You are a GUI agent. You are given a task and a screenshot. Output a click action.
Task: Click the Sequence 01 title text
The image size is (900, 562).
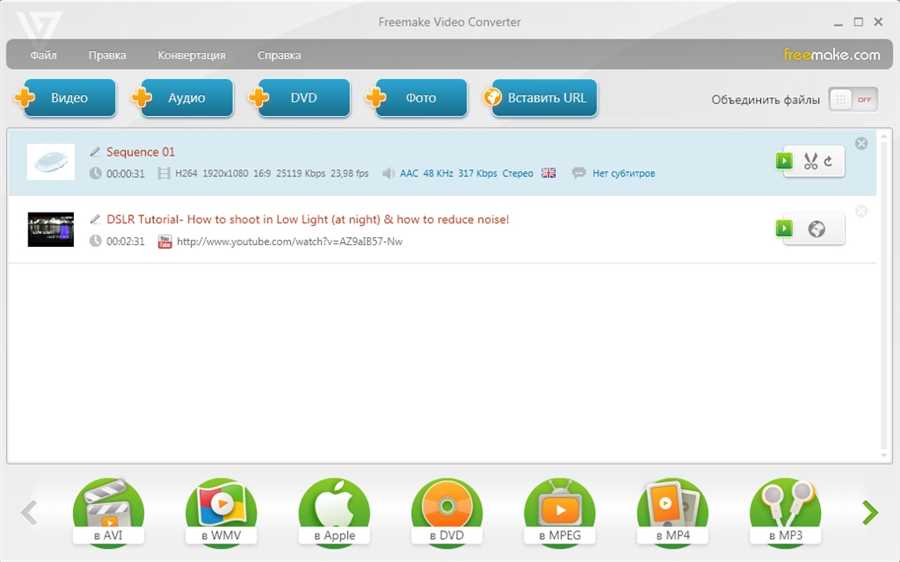click(x=141, y=152)
